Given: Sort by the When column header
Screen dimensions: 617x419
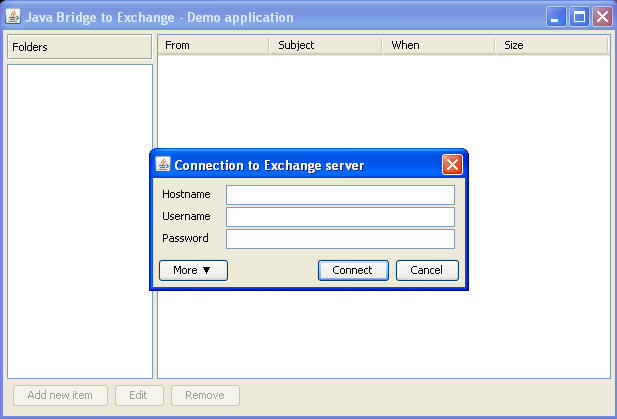Looking at the screenshot, I should 438,45.
